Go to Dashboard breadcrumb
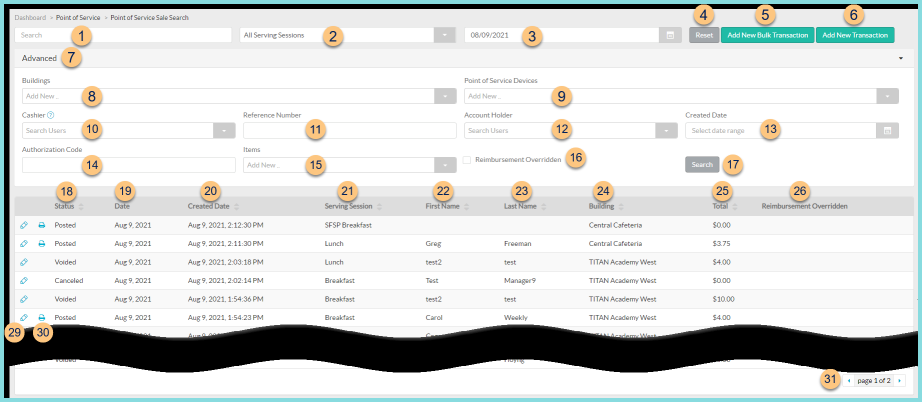This screenshot has width=922, height=402. click(30, 18)
